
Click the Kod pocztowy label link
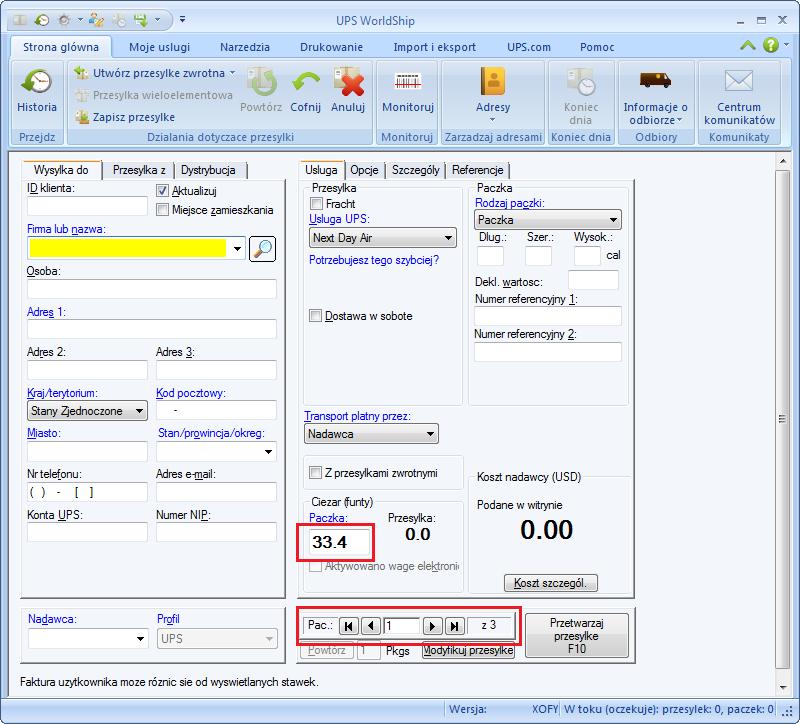click(x=191, y=393)
